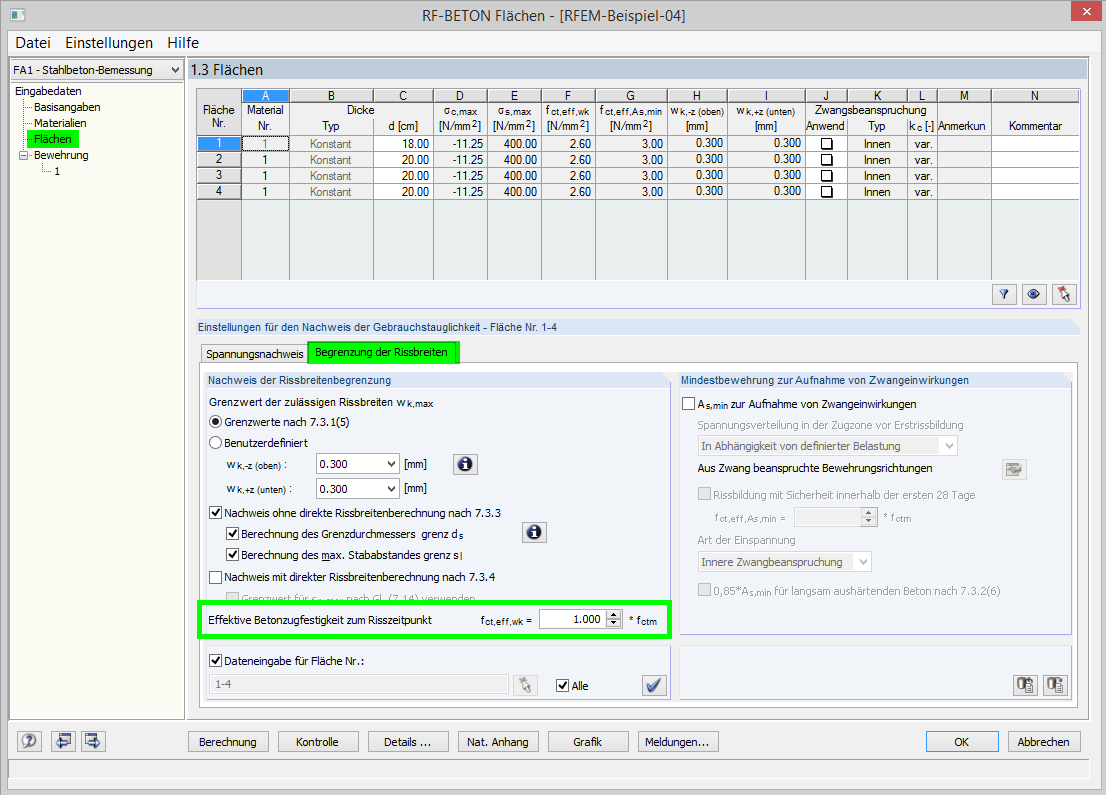Enable As,min zur Aufnahme von Zwangeinwirkungen

[688, 403]
